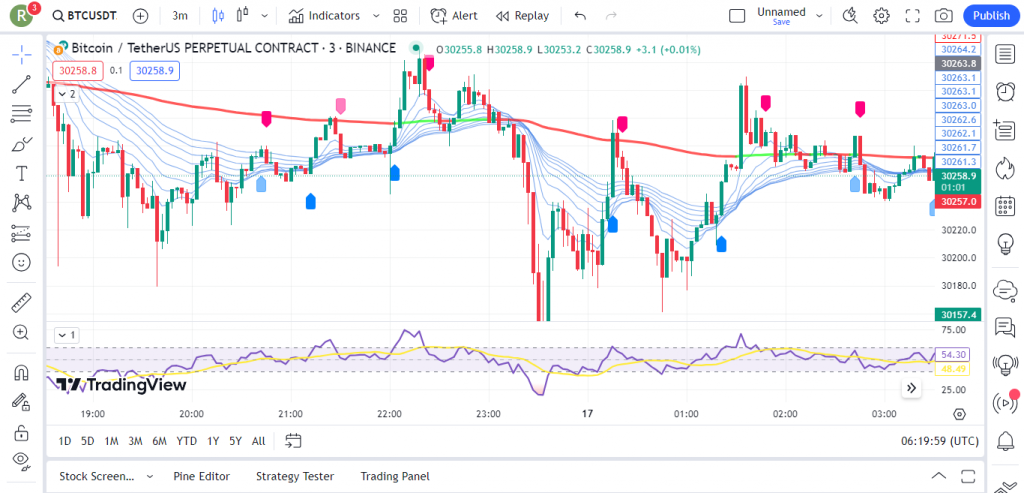Open the Strategy Tester tab
1024x493 pixels.
(x=295, y=477)
